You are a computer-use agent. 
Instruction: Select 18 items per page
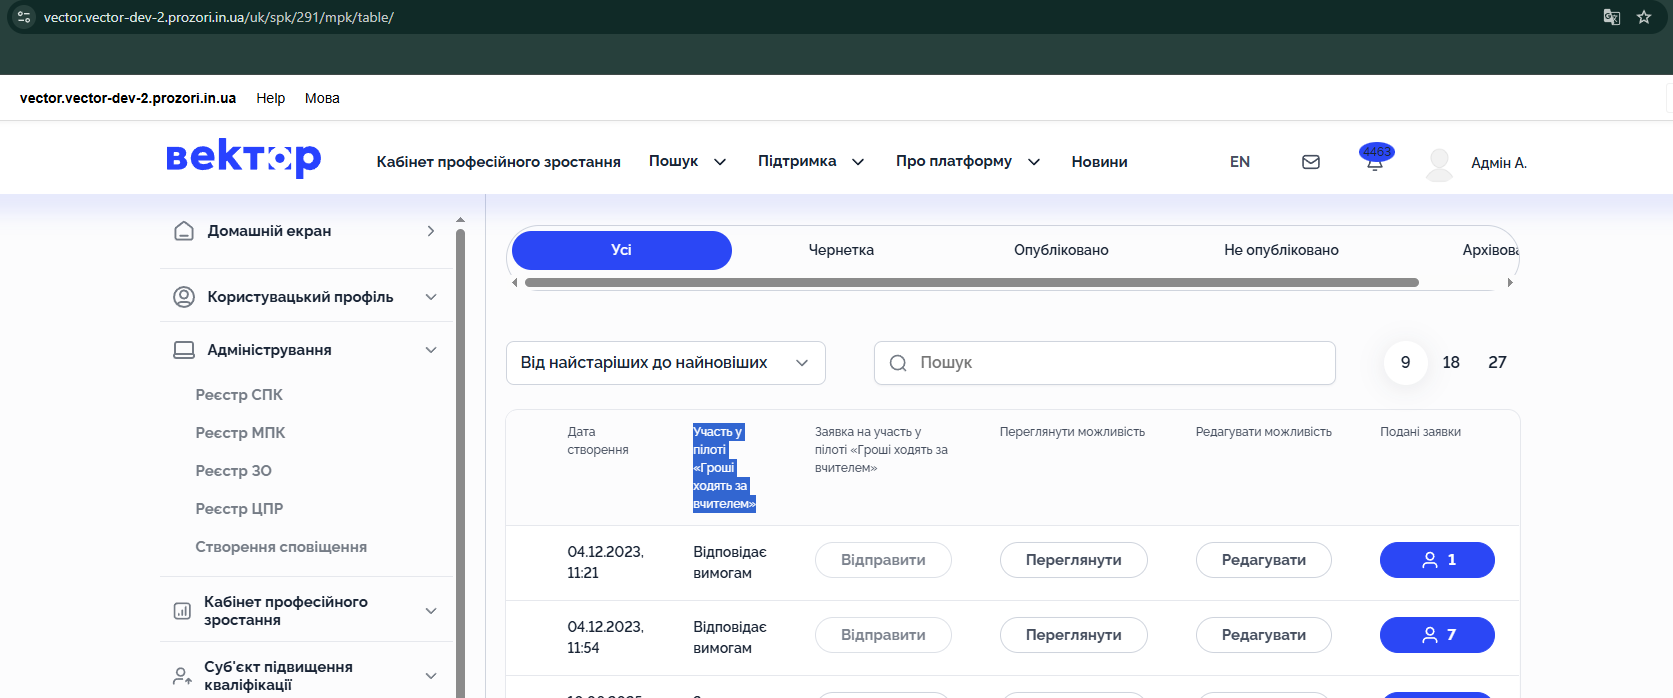1451,362
